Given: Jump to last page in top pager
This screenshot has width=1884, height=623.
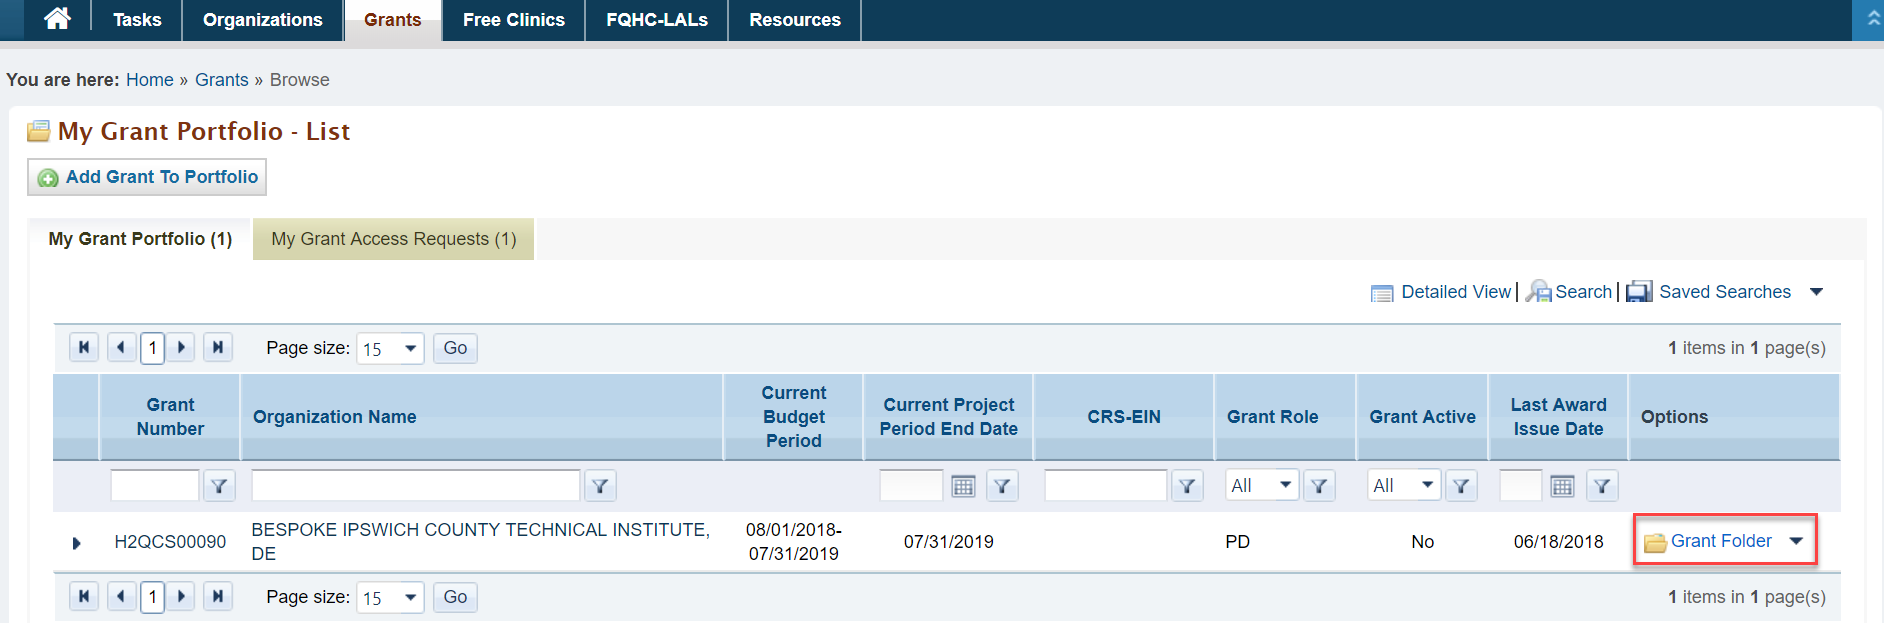Looking at the screenshot, I should (218, 347).
